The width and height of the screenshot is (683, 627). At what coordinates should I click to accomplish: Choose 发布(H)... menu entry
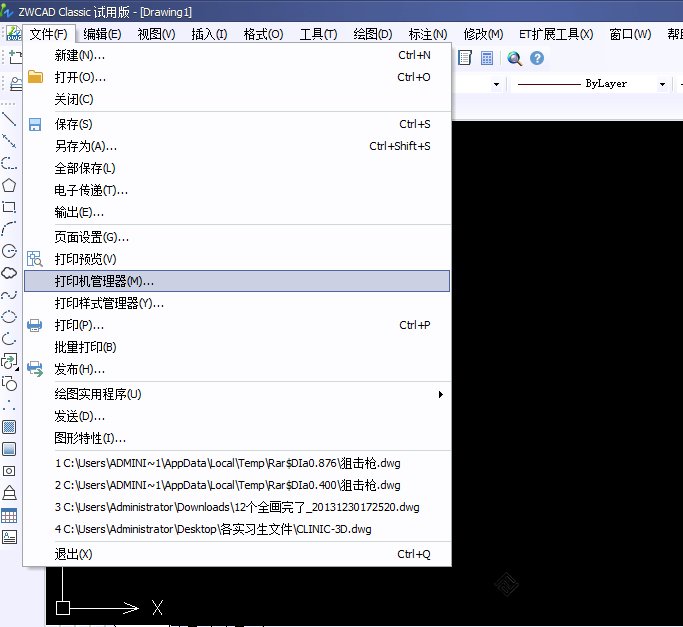pyautogui.click(x=237, y=369)
